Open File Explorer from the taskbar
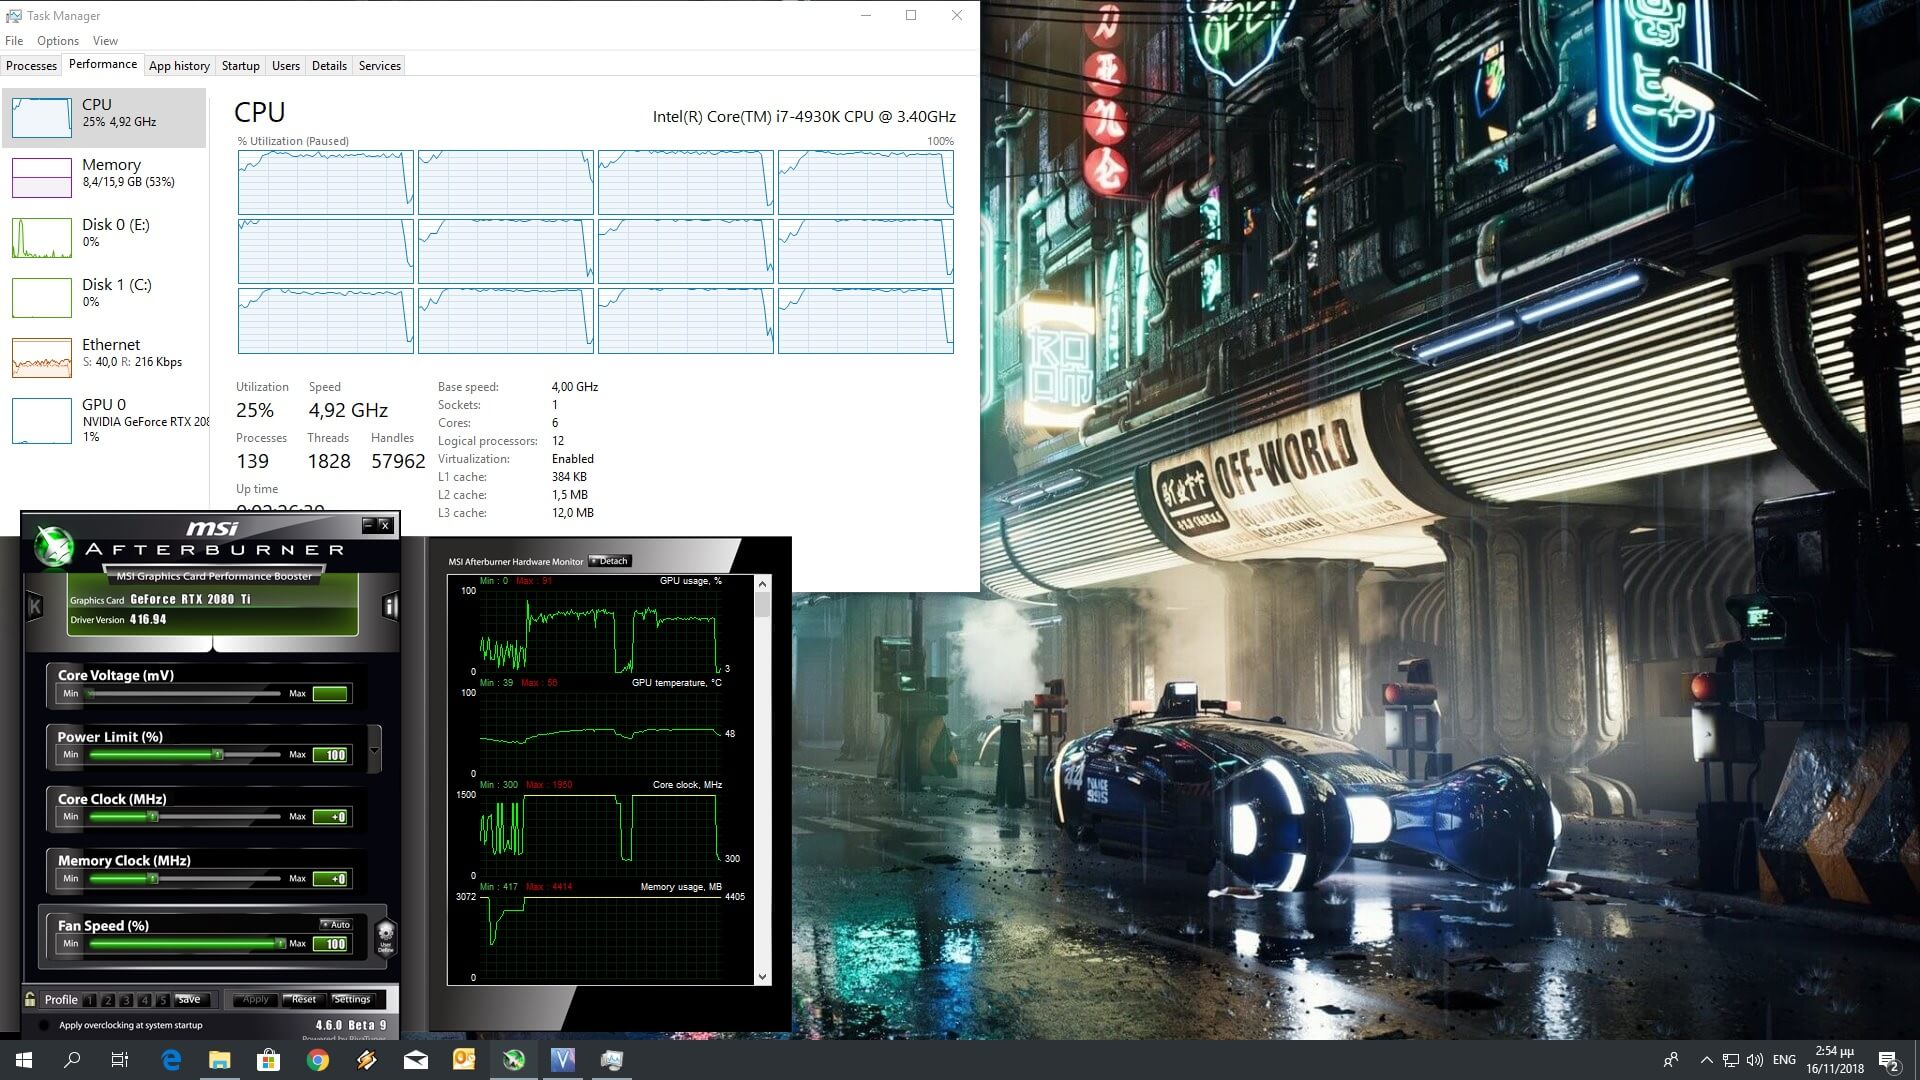1920x1080 pixels. (219, 1060)
